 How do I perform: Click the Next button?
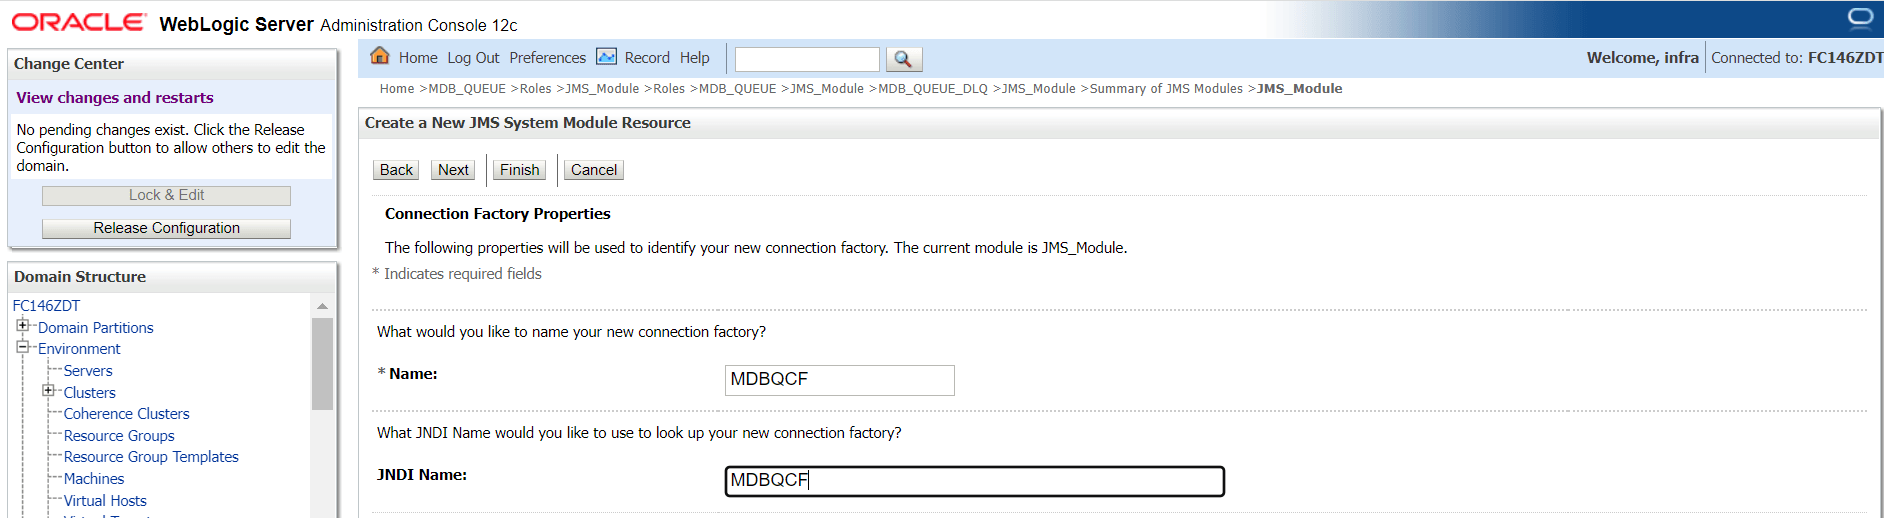(x=453, y=170)
